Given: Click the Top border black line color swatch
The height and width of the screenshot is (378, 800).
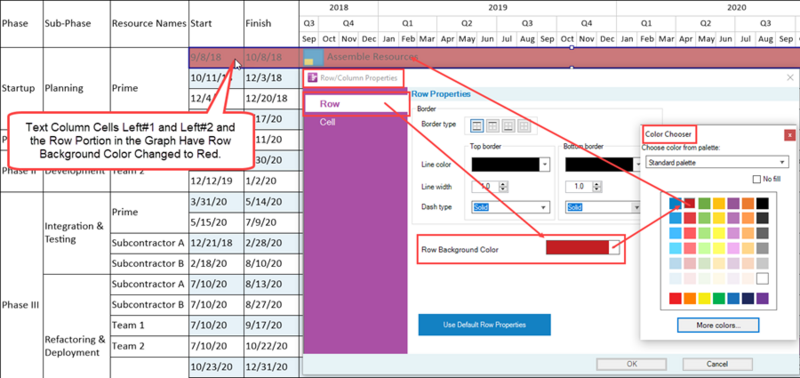Looking at the screenshot, I should (x=505, y=164).
